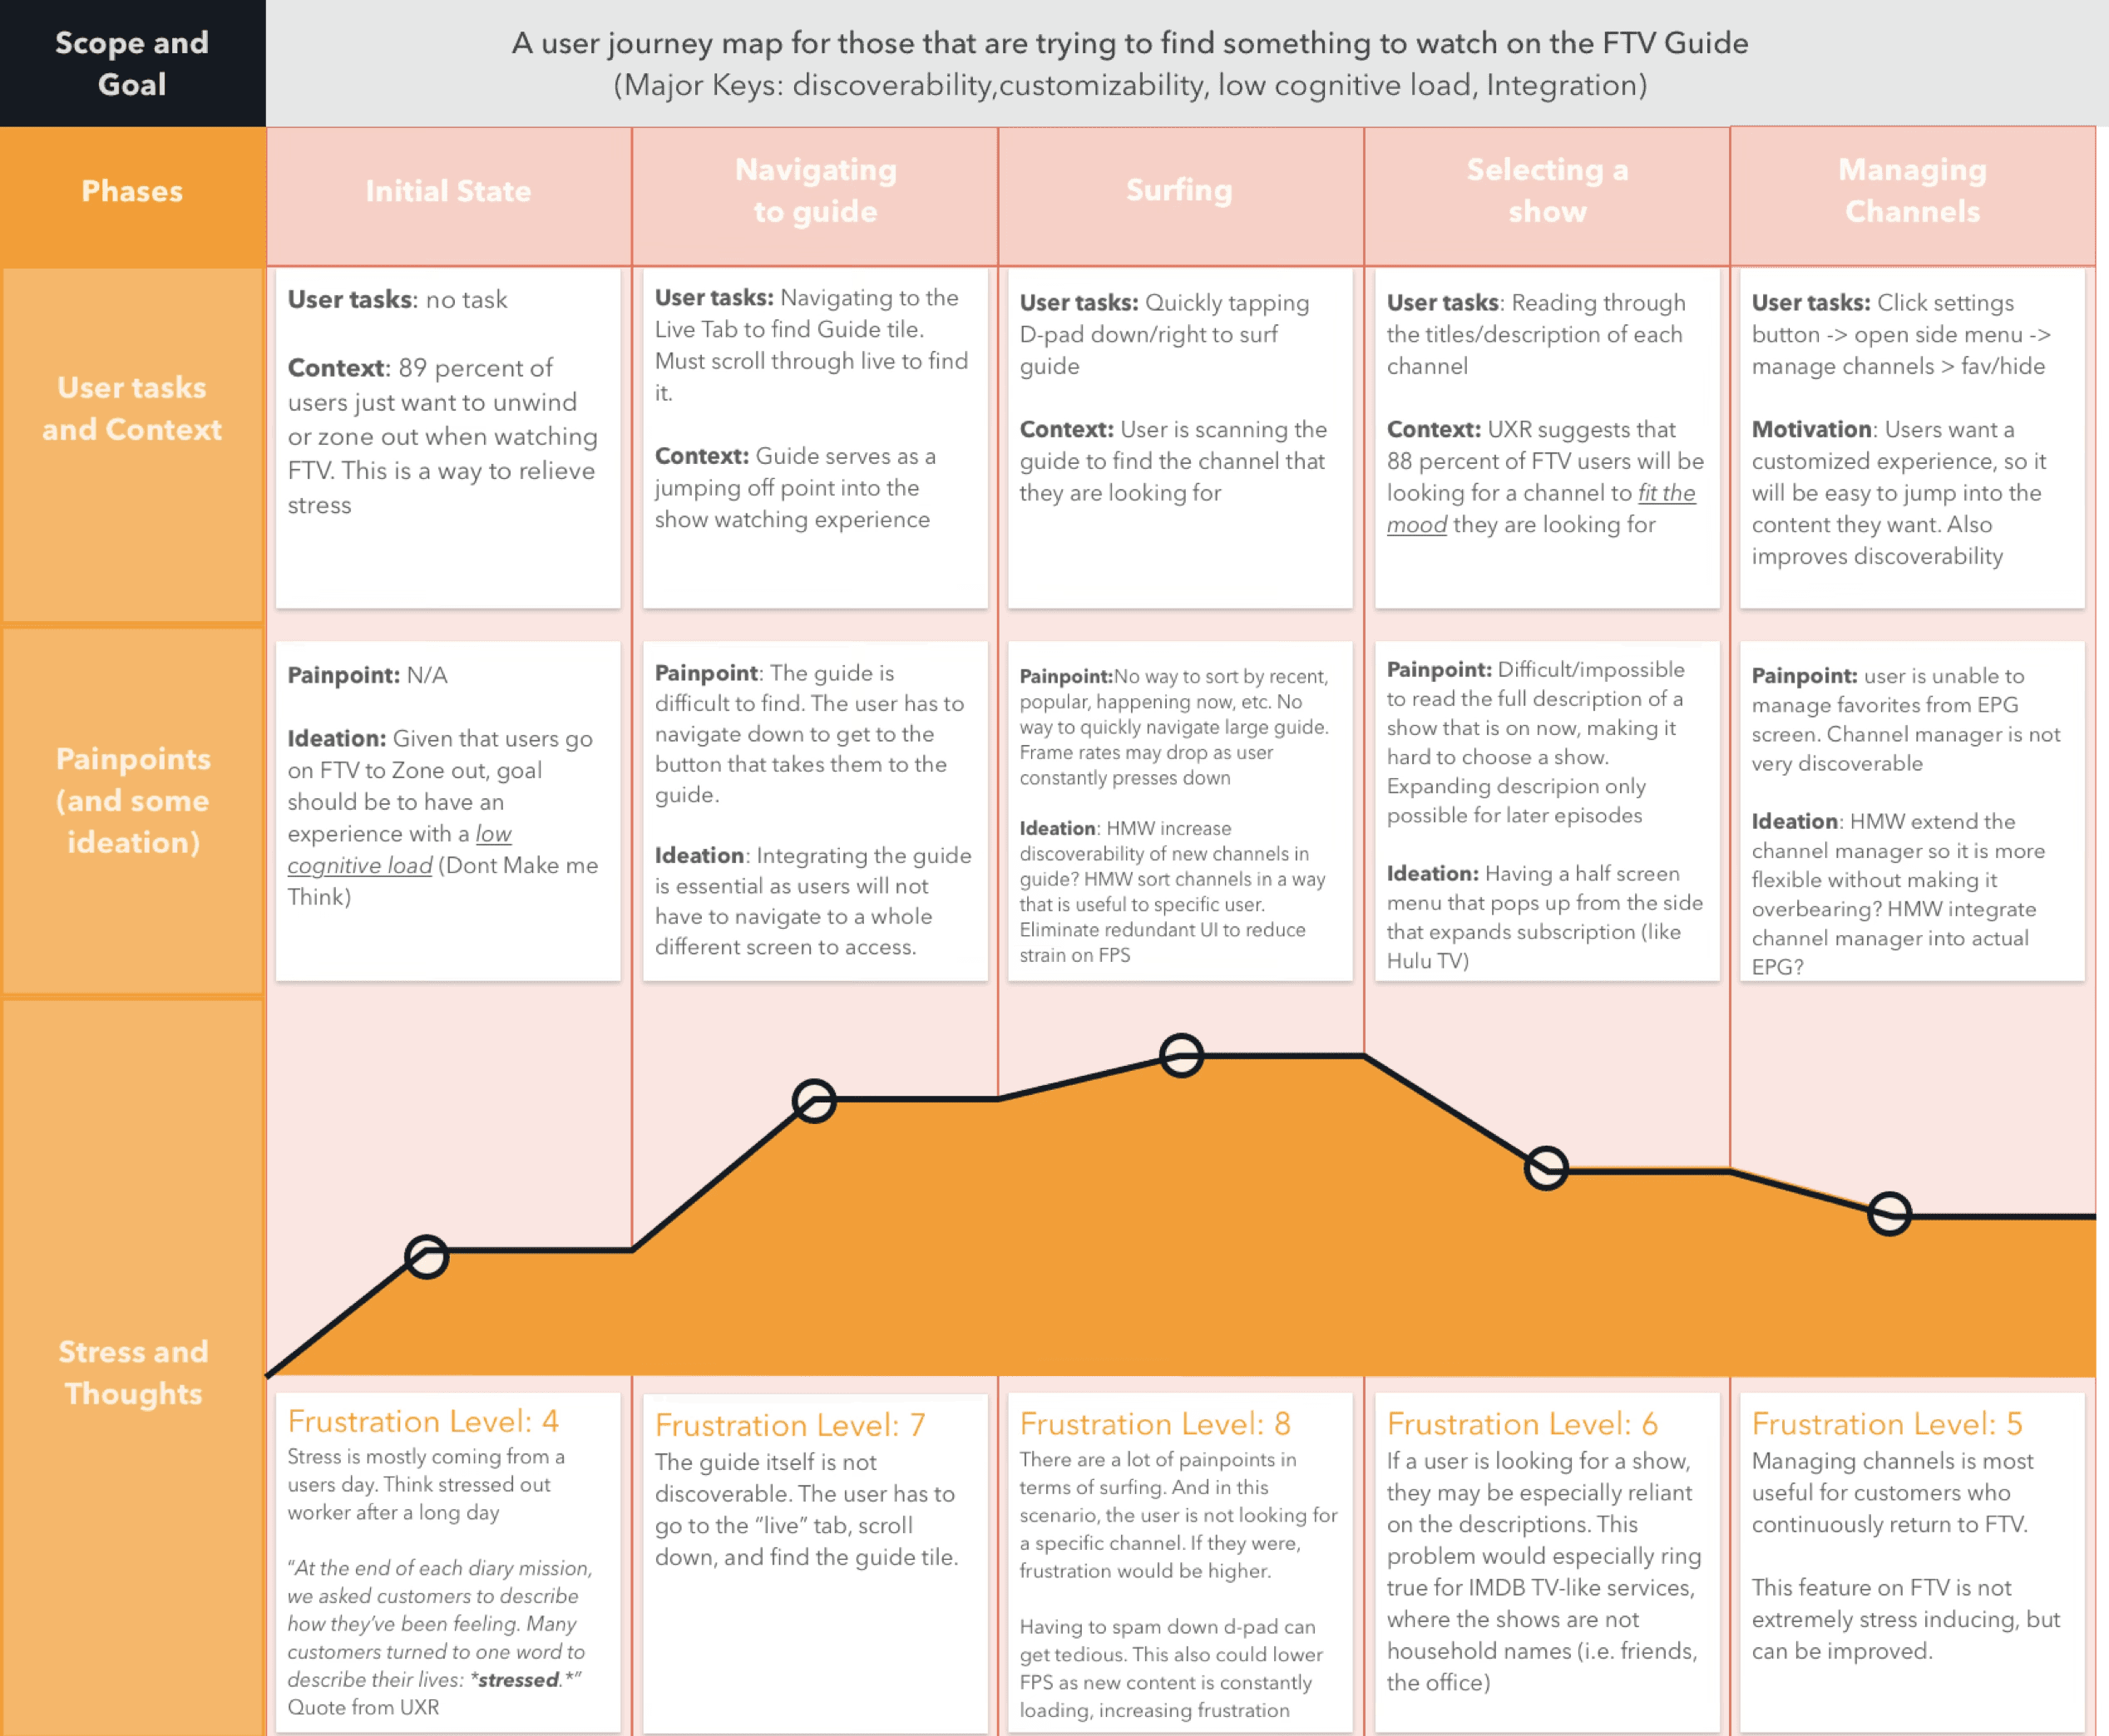Click the Scope and Goal label
Image resolution: width=2109 pixels, height=1736 pixels.
[x=132, y=63]
